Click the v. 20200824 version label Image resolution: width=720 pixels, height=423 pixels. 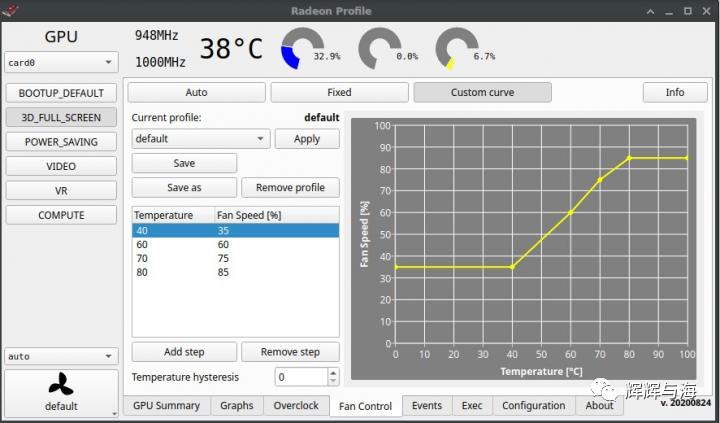[686, 403]
